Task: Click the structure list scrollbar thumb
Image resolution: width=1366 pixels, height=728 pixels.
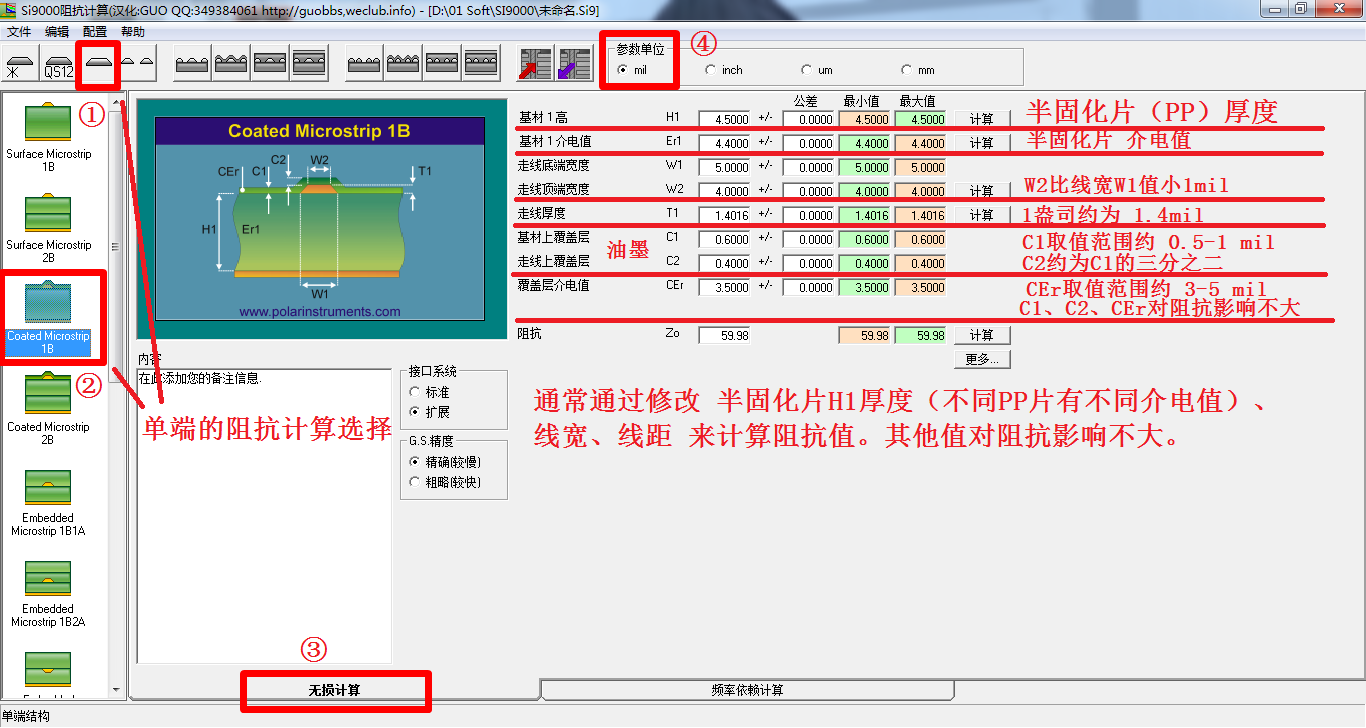Action: pyautogui.click(x=116, y=247)
